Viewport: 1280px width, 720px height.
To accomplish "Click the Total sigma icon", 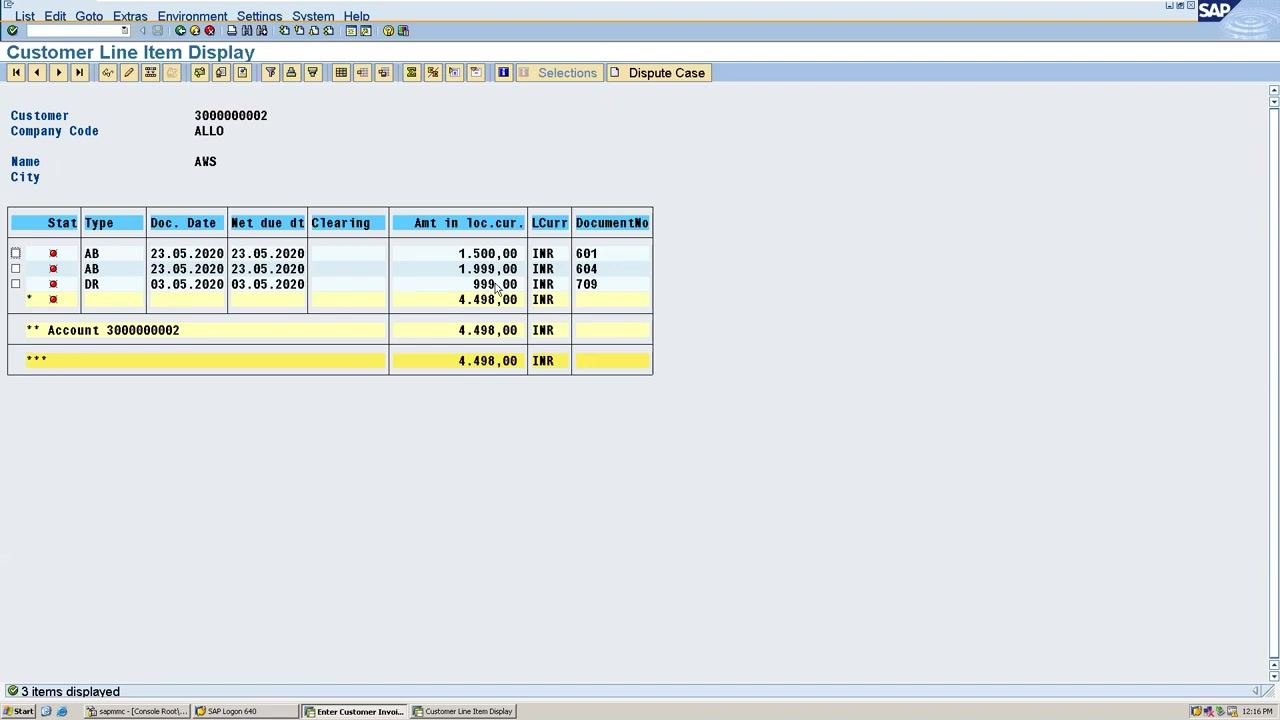I will click(x=411, y=73).
